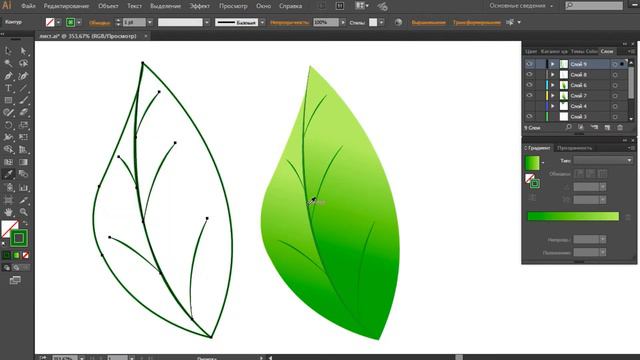Click the Create New Layer icon
The width and height of the screenshot is (640, 360).
click(607, 128)
